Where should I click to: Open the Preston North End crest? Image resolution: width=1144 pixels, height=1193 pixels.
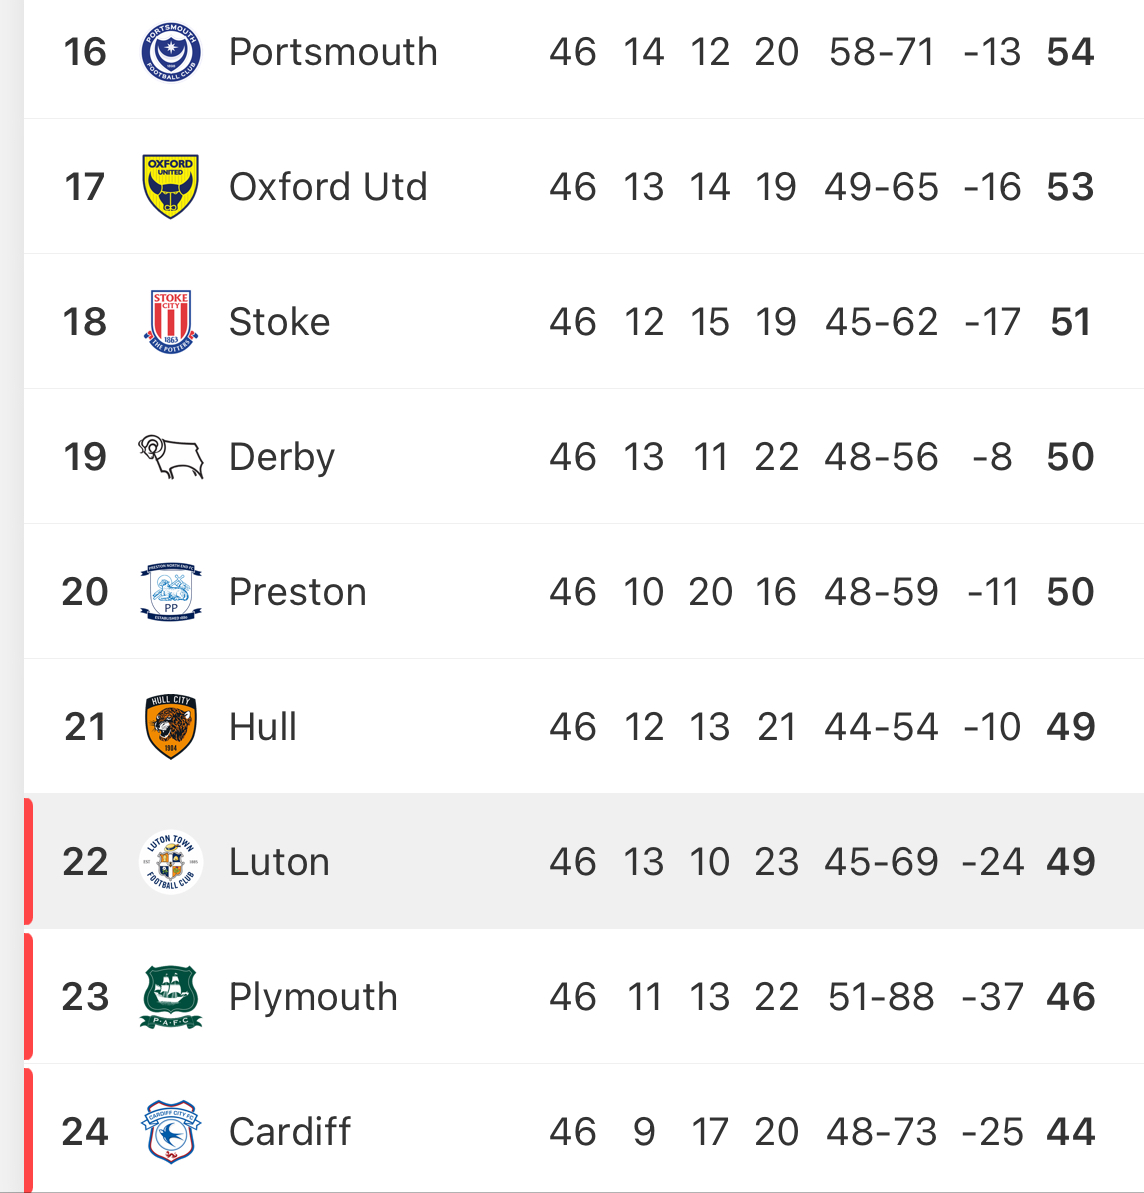pyautogui.click(x=171, y=592)
